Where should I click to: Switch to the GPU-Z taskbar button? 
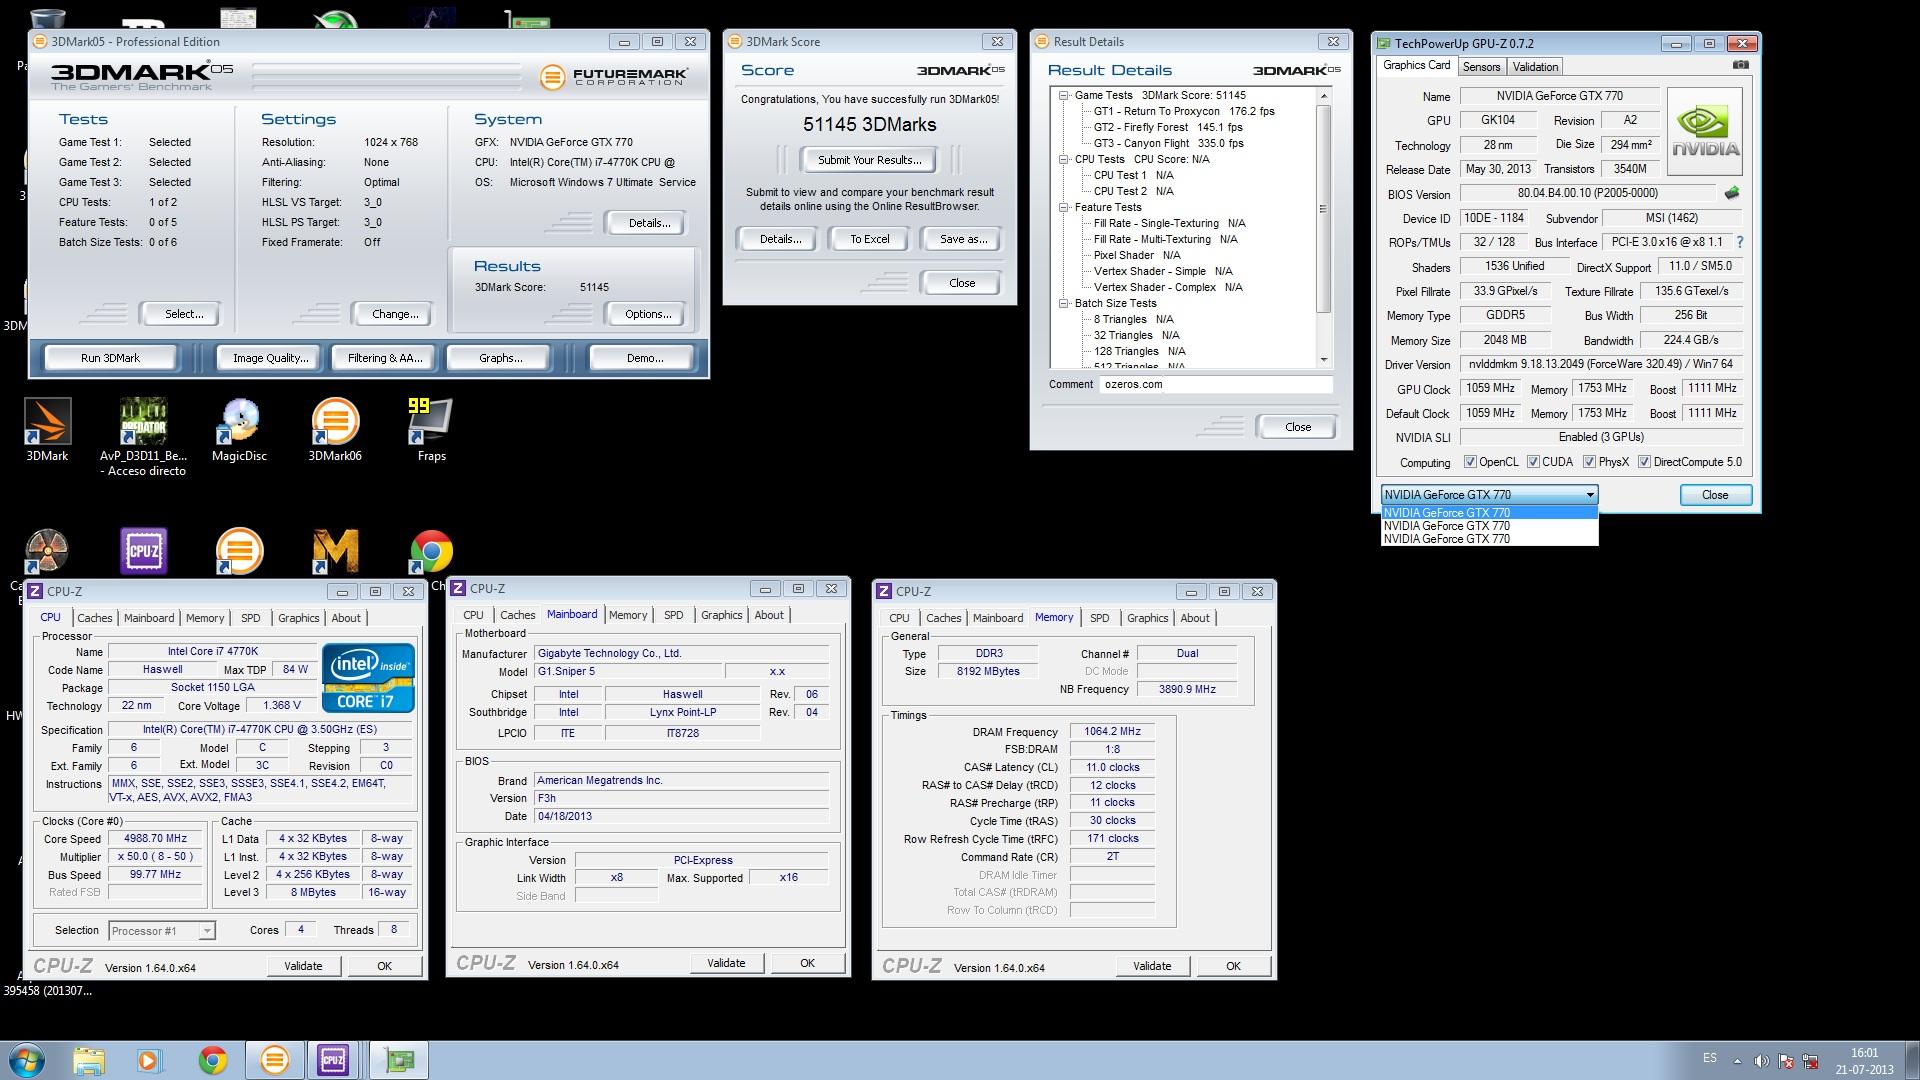[x=399, y=1060]
